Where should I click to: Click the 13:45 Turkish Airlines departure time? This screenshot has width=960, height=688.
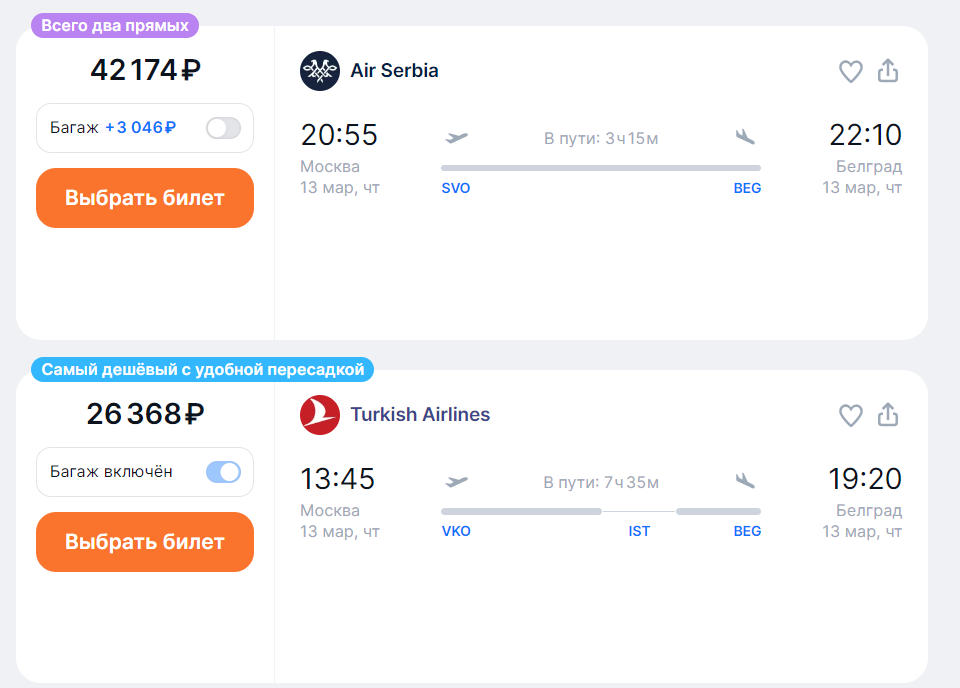[338, 479]
